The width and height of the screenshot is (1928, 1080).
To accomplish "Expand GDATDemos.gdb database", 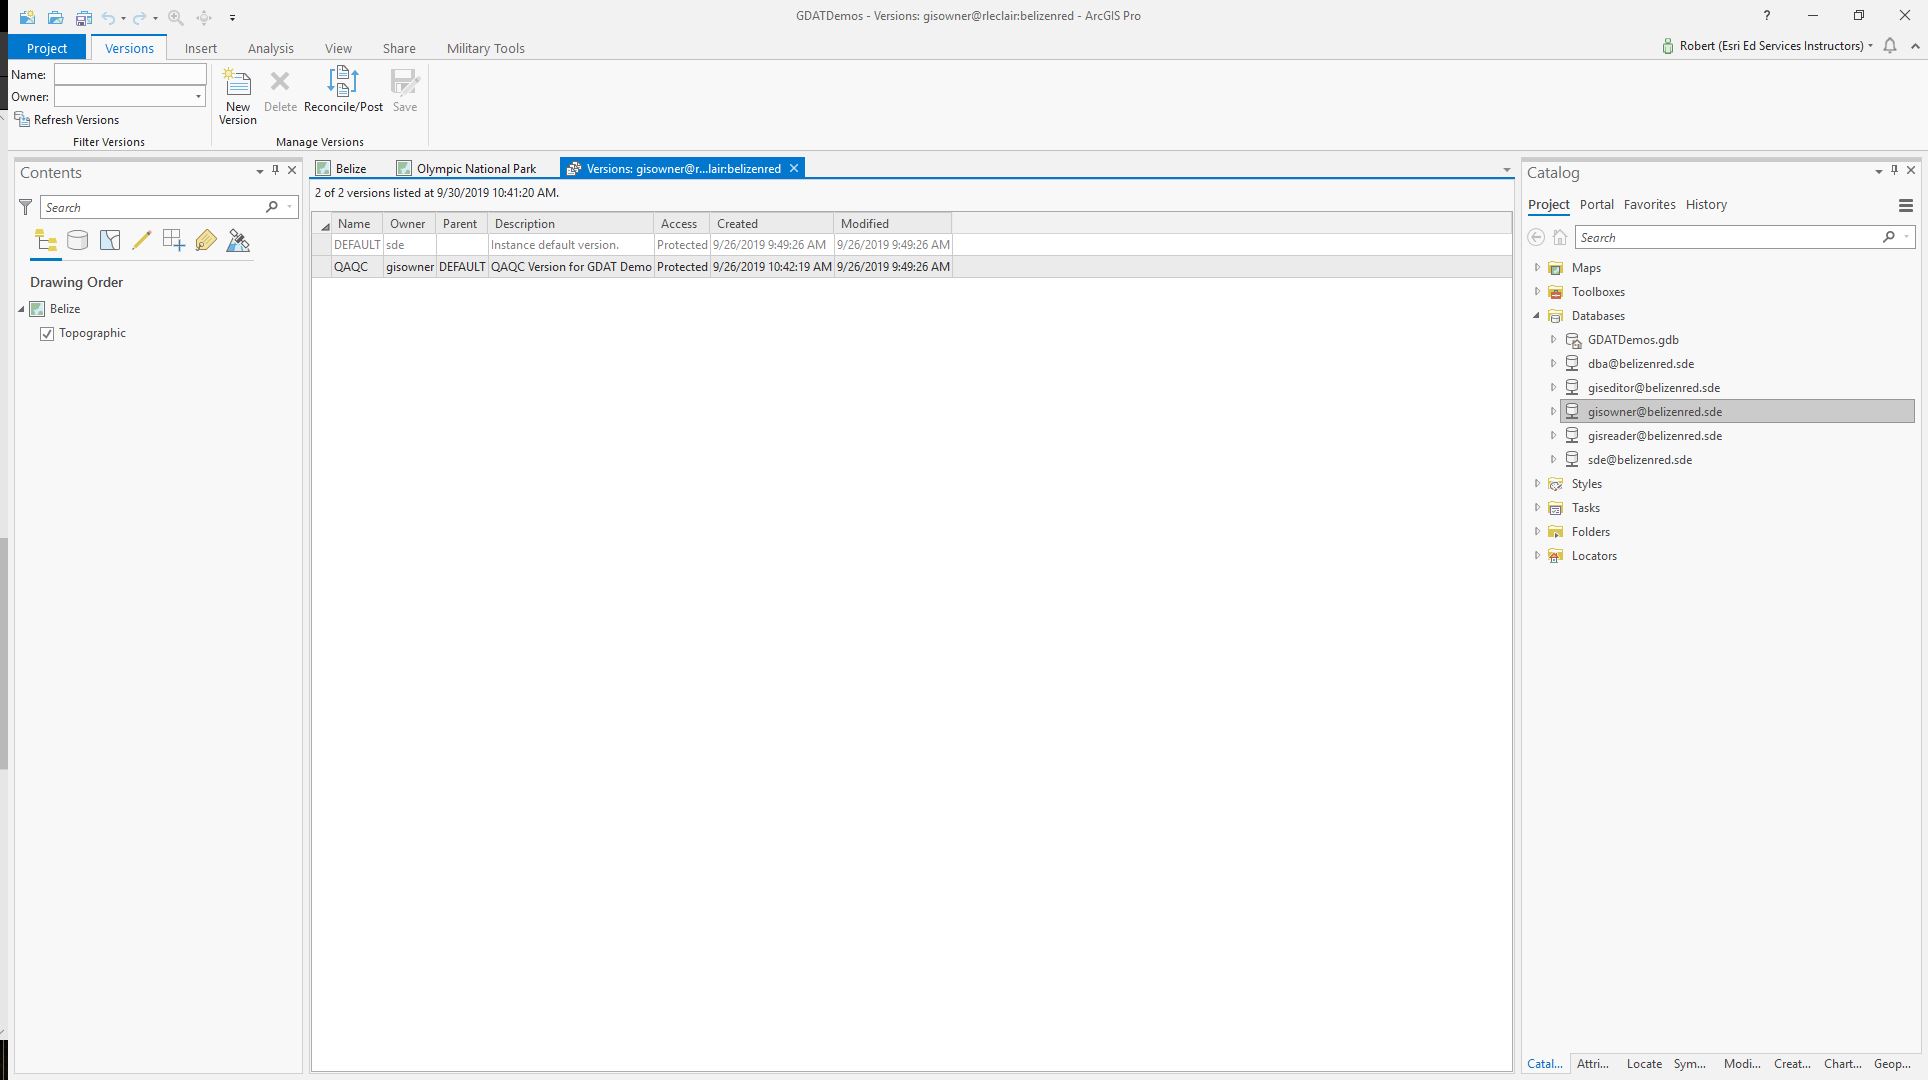I will 1554,340.
